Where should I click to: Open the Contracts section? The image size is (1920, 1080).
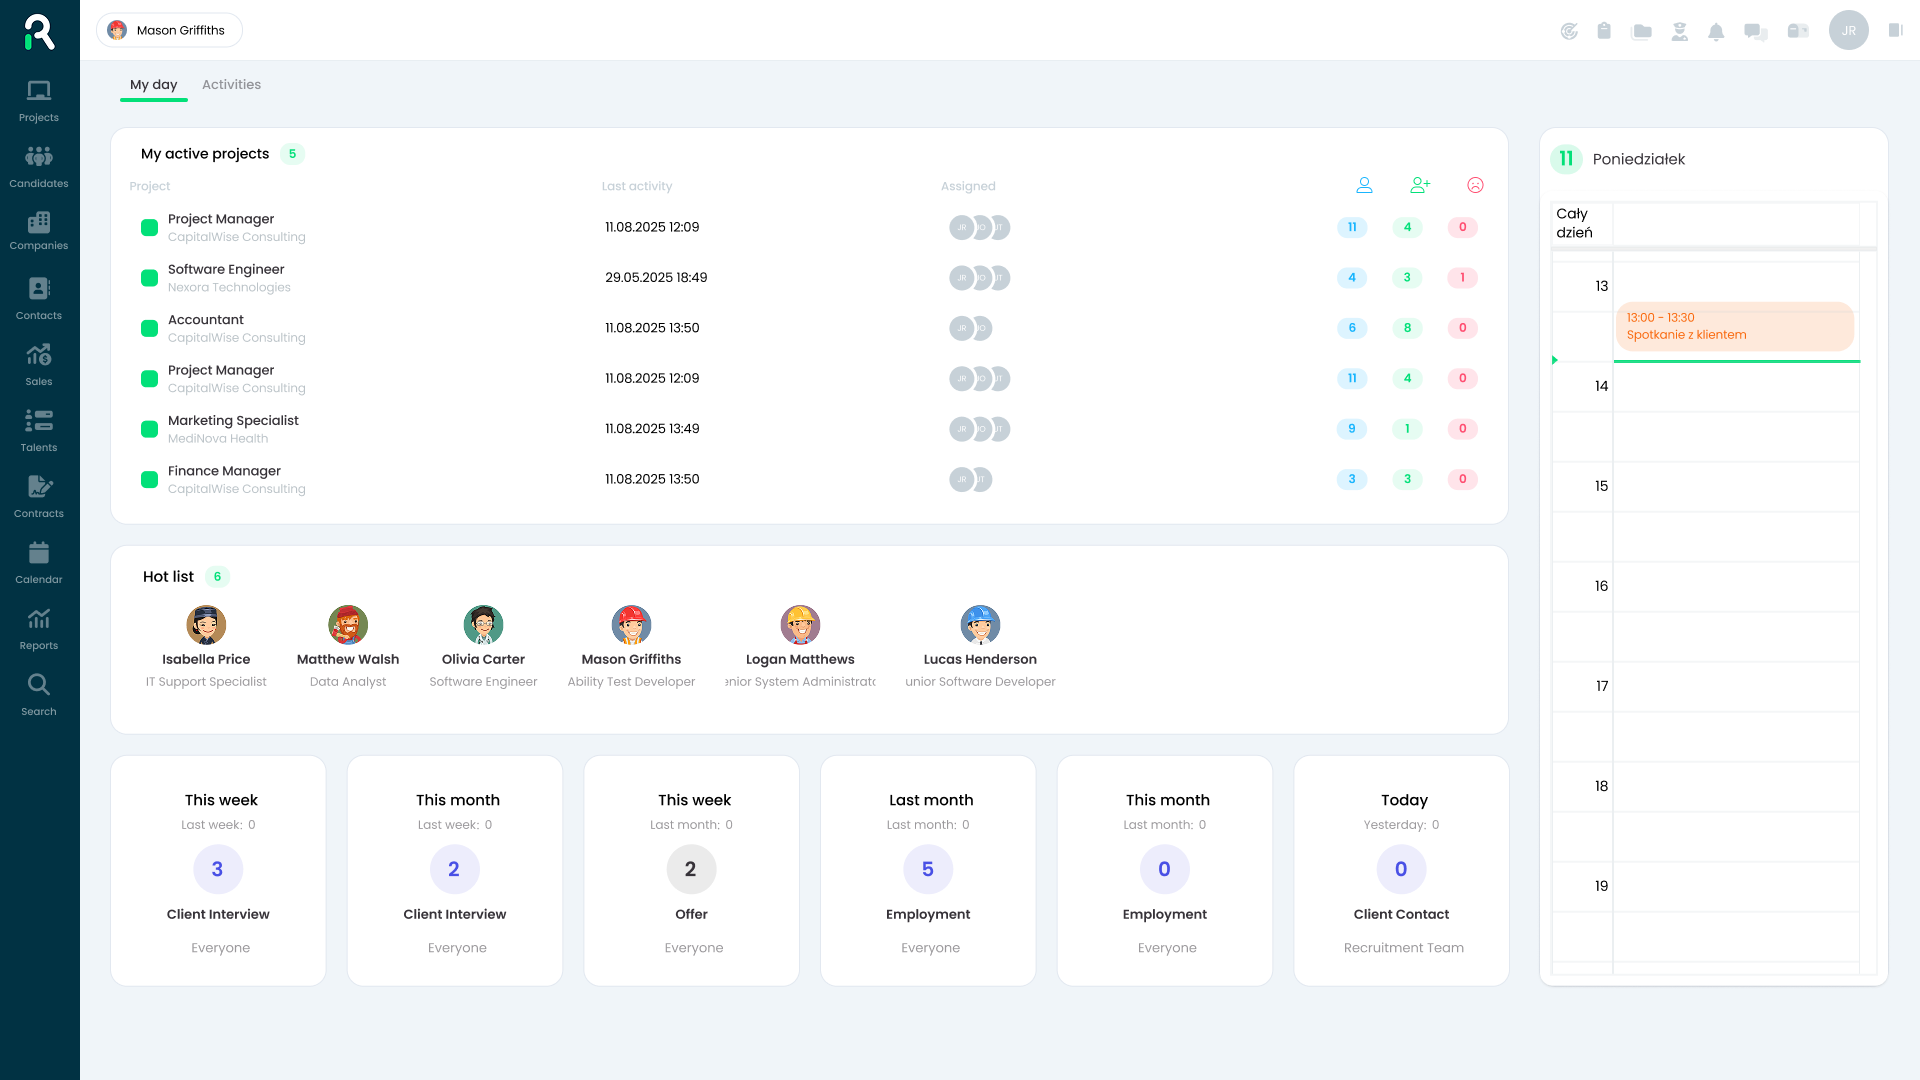(39, 494)
